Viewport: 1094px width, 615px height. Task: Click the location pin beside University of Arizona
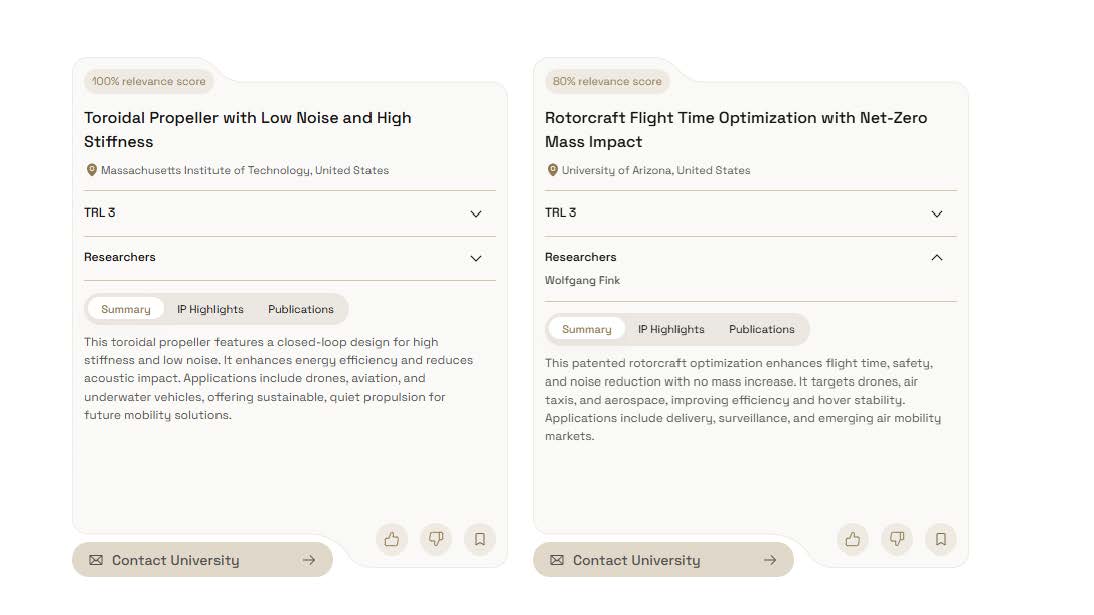tap(552, 171)
